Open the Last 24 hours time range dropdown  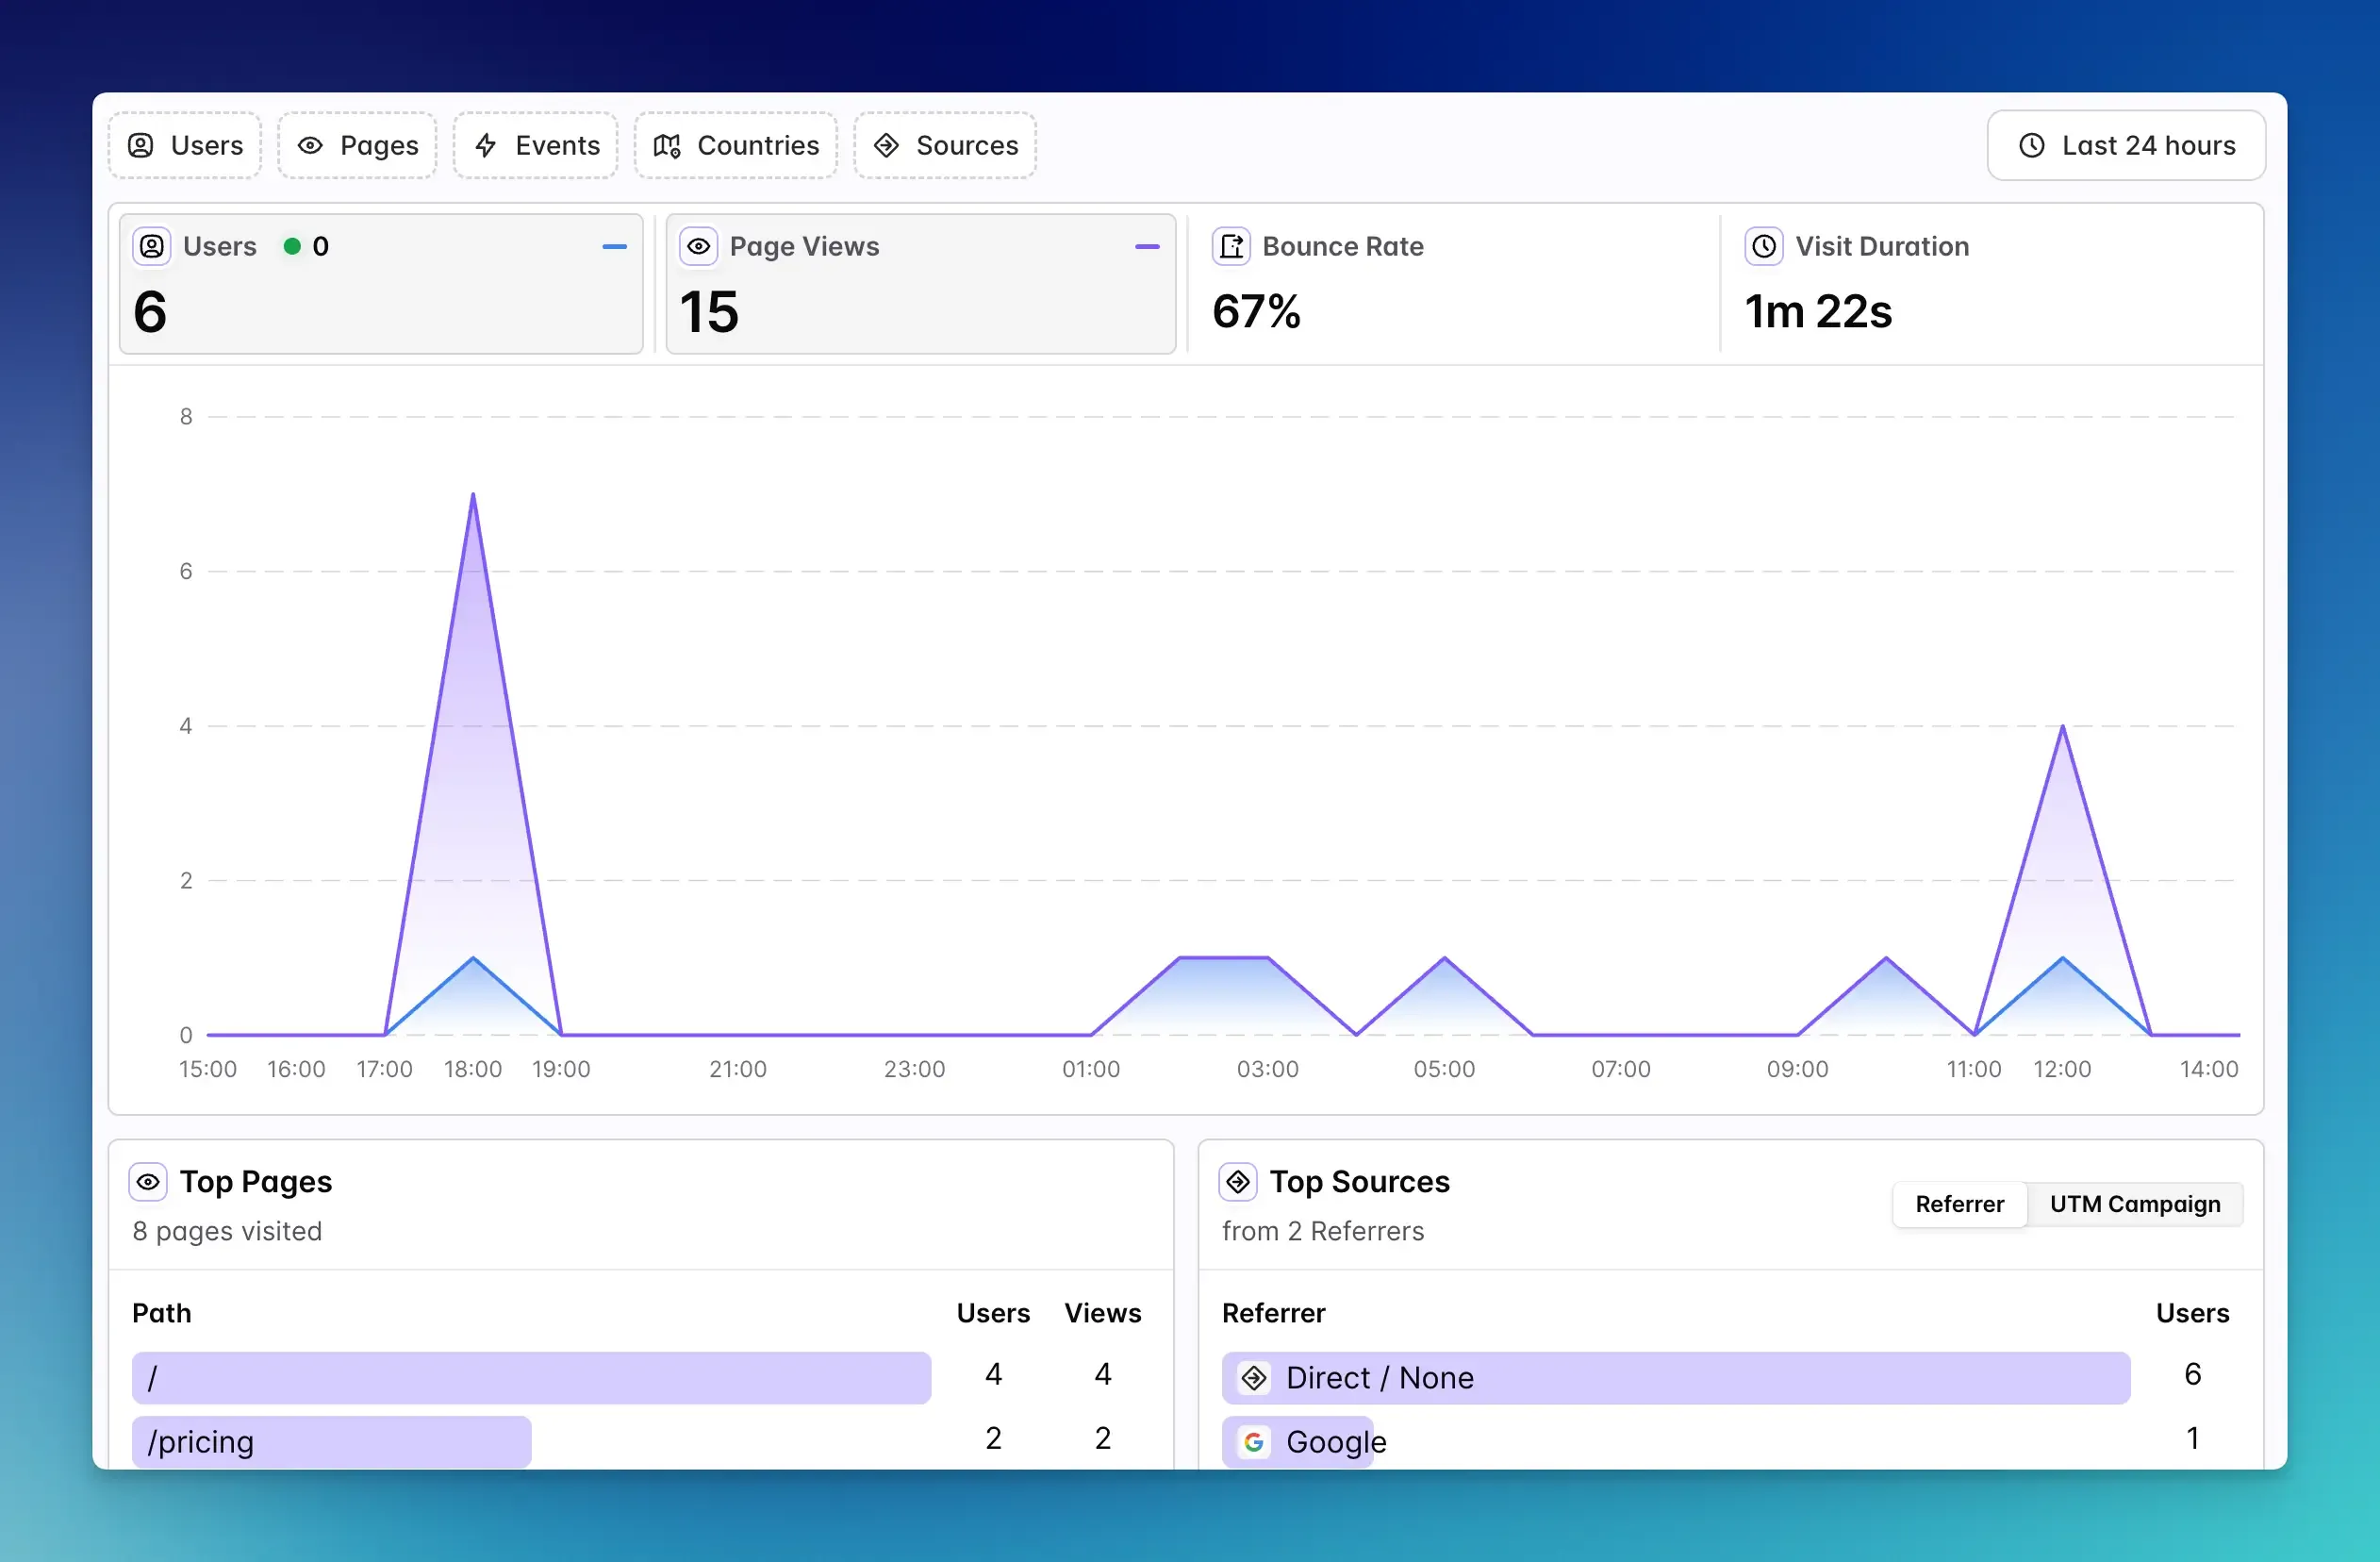click(2126, 145)
